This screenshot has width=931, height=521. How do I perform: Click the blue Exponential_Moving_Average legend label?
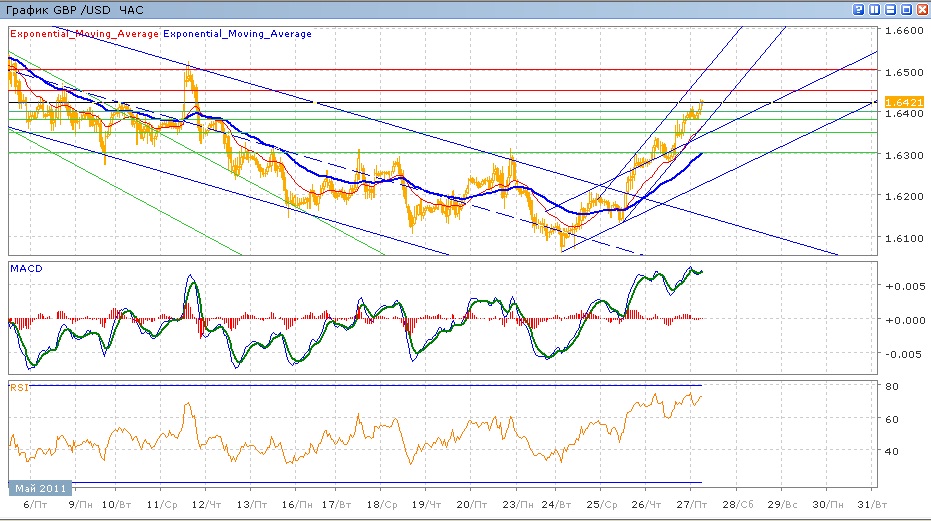[238, 34]
